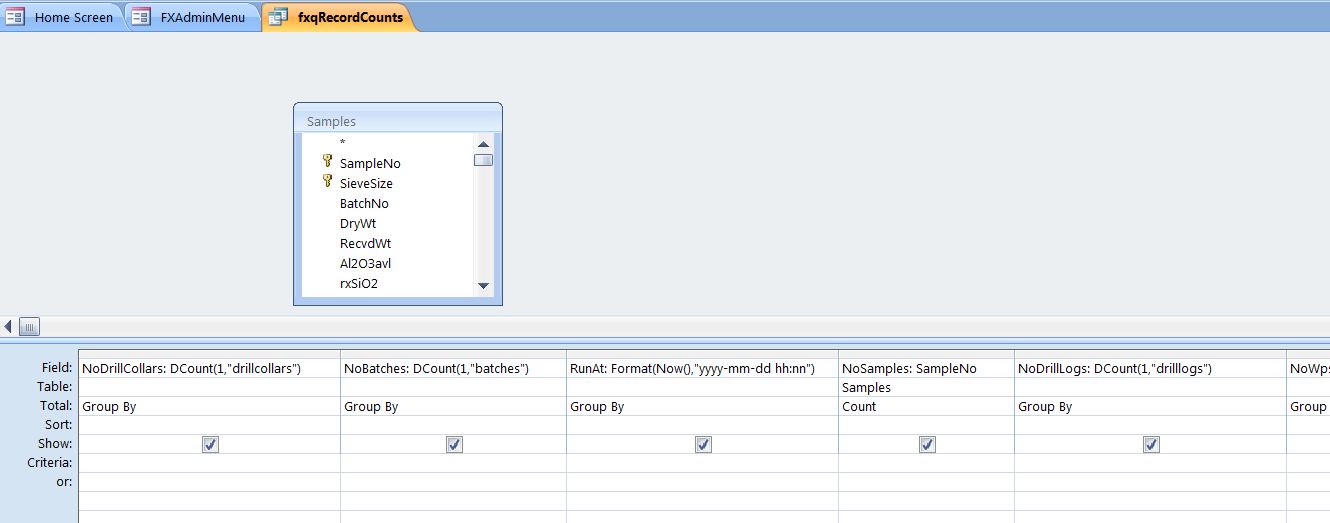Select the NoDrillCollars column selector bar
1330x523 pixels.
pos(209,354)
